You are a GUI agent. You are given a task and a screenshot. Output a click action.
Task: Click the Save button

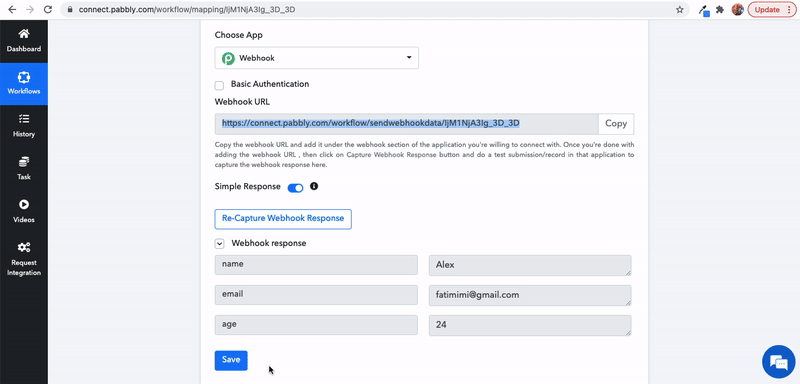(x=231, y=360)
